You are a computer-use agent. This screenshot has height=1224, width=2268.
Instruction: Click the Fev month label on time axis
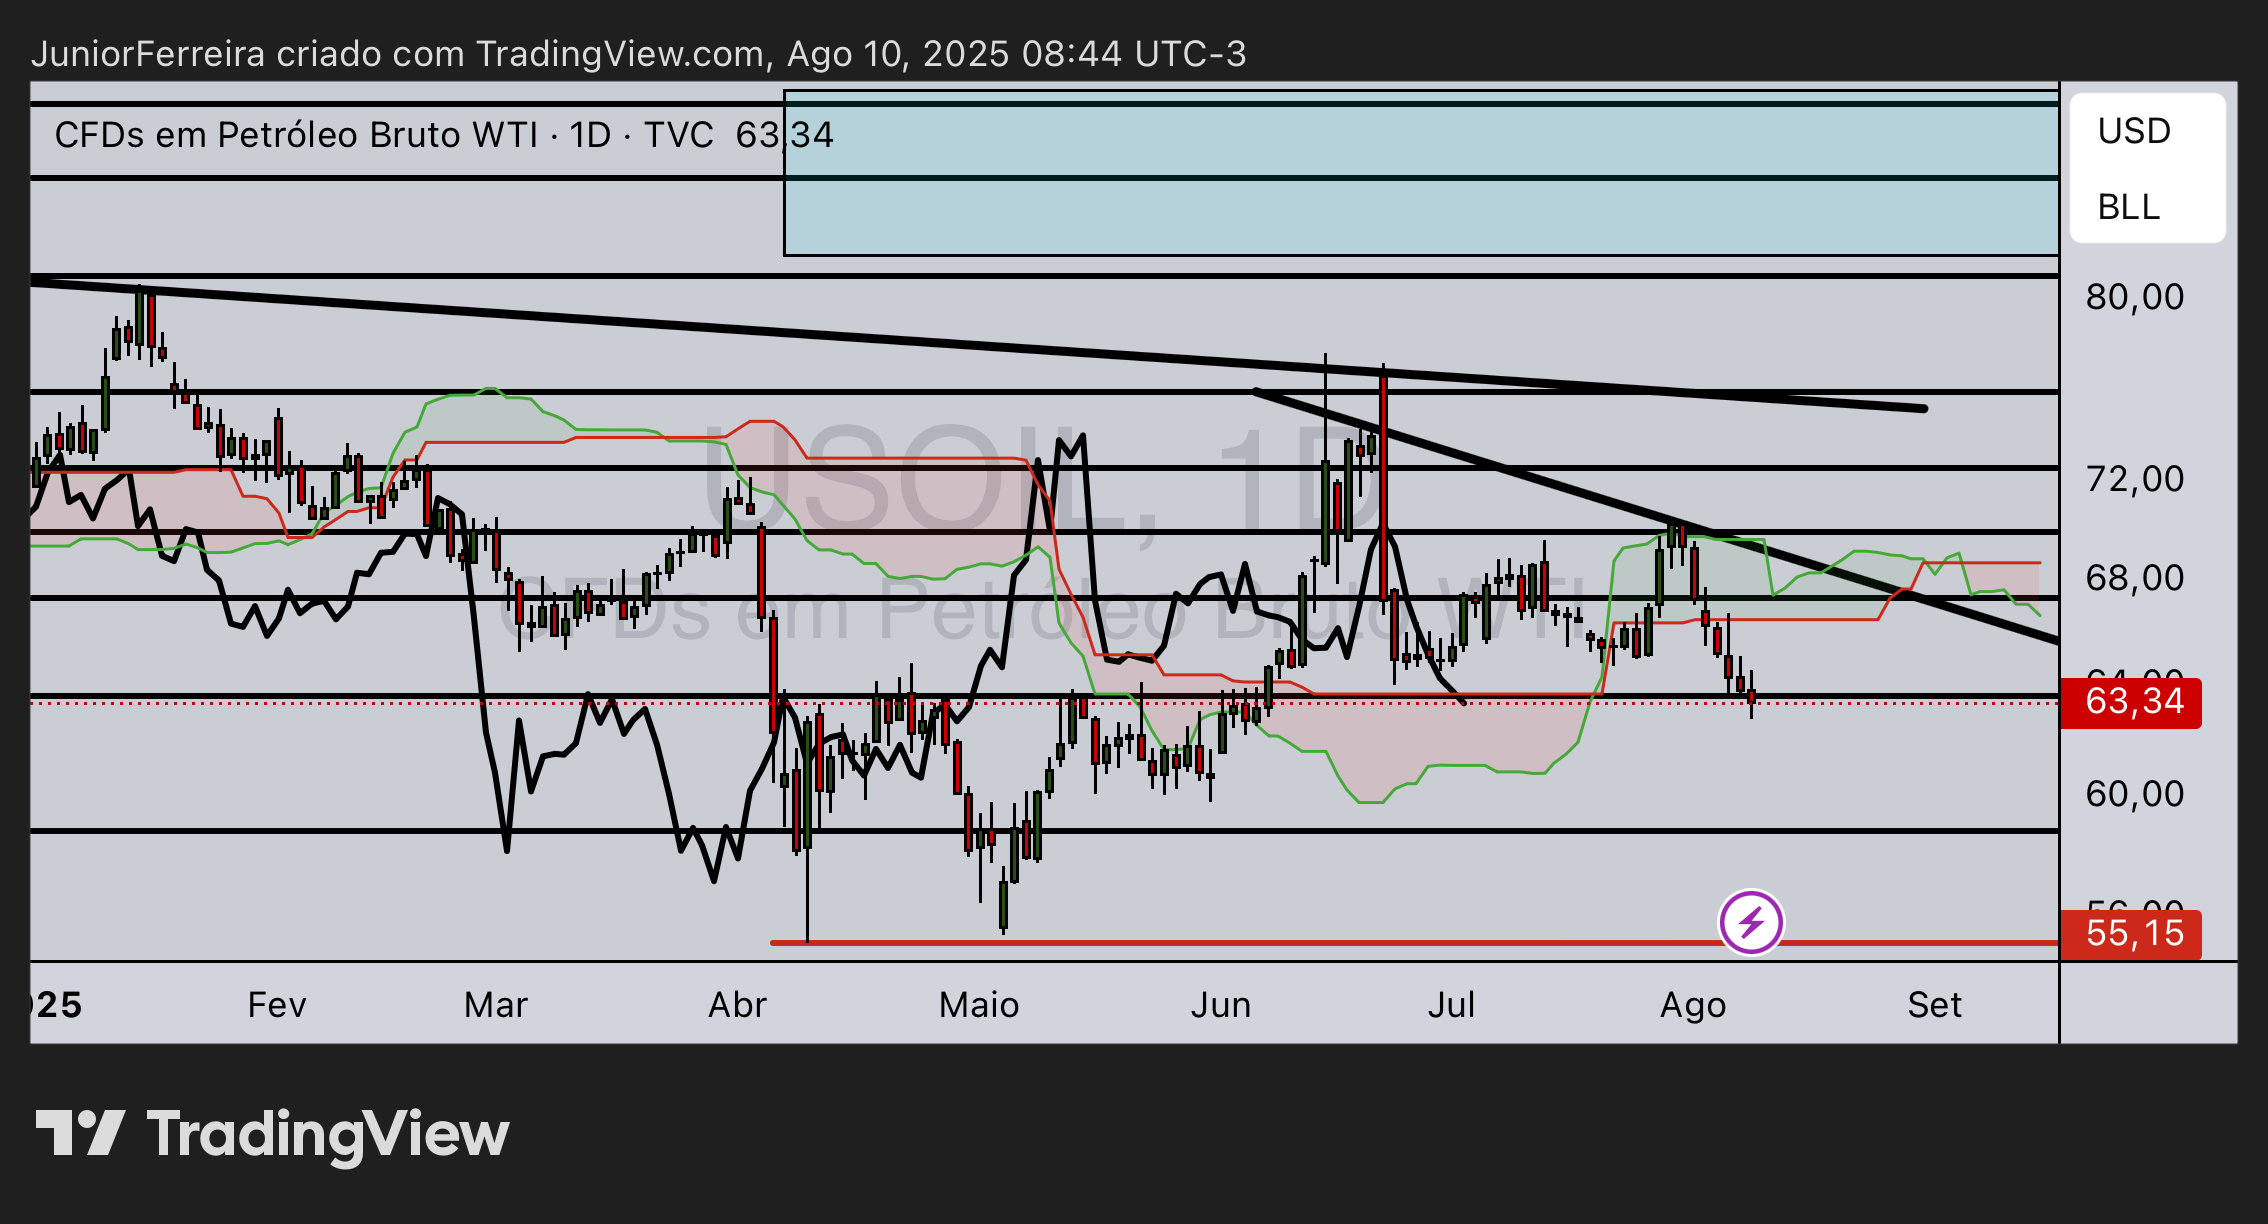pos(277,1004)
